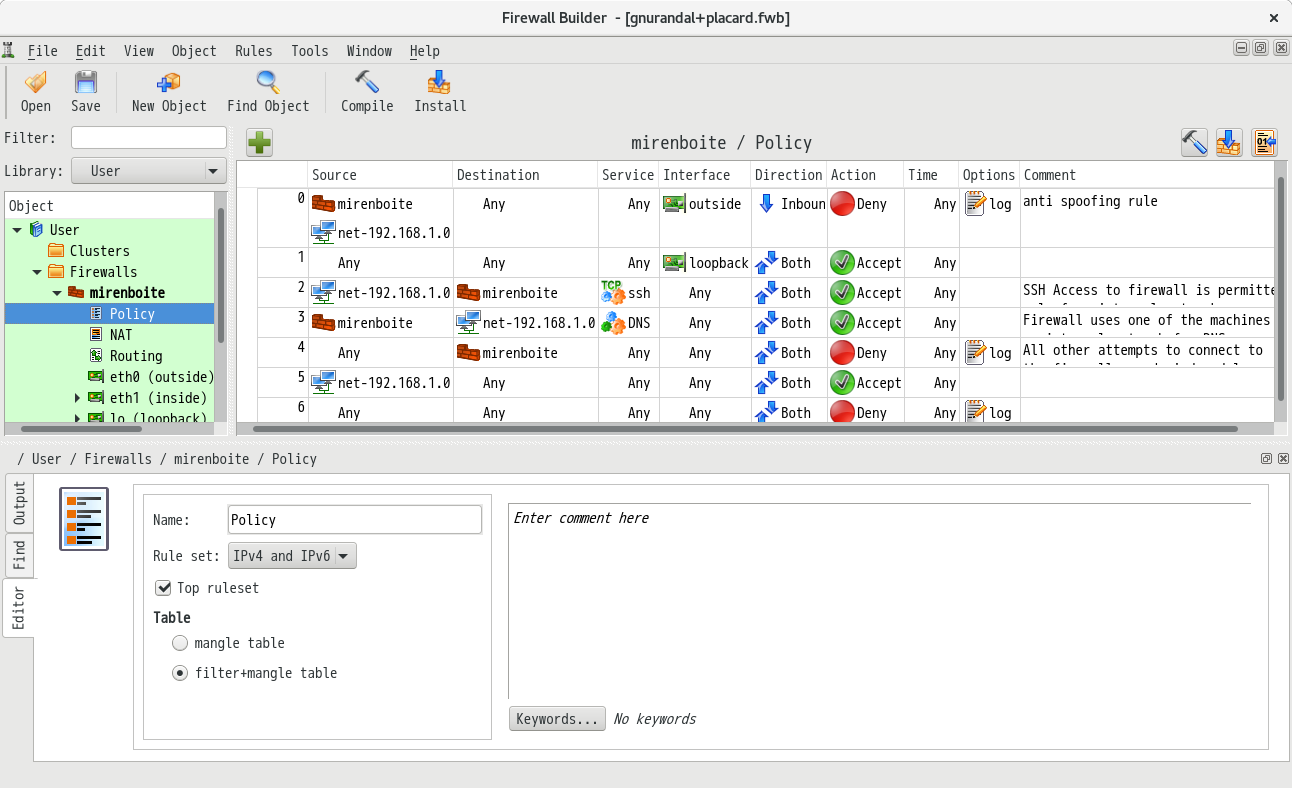Screen dimensions: 1292x788
Task: Collapse the Firewalls folder
Action: pos(37,272)
